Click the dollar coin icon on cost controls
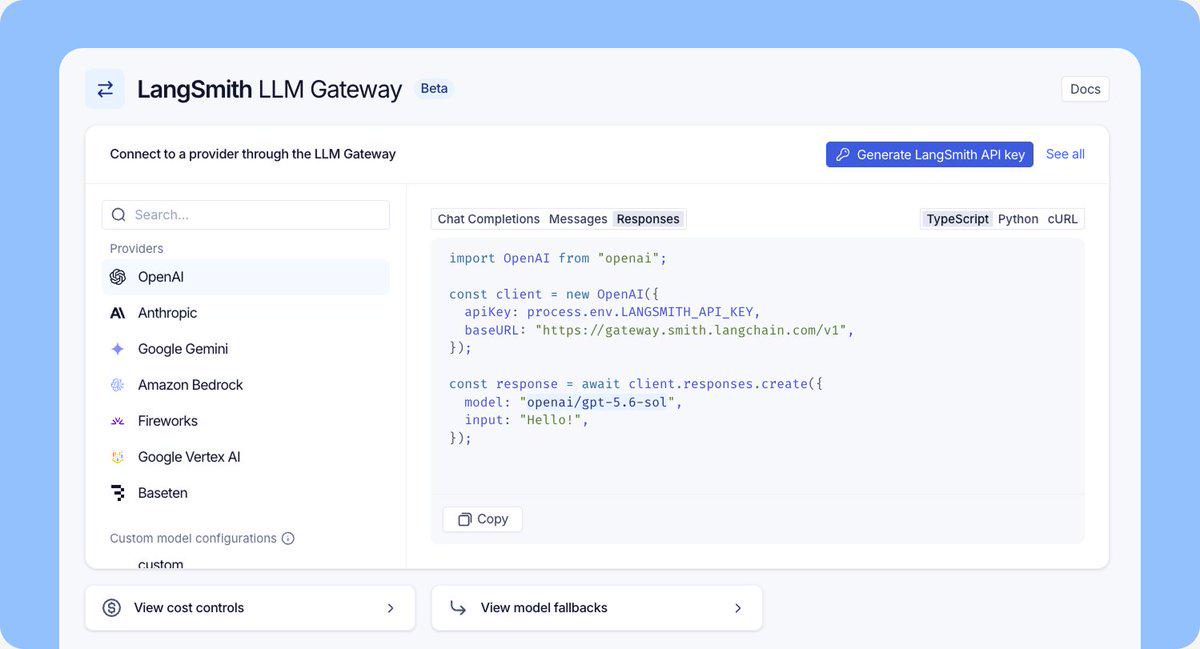The width and height of the screenshot is (1200, 649). (112, 608)
